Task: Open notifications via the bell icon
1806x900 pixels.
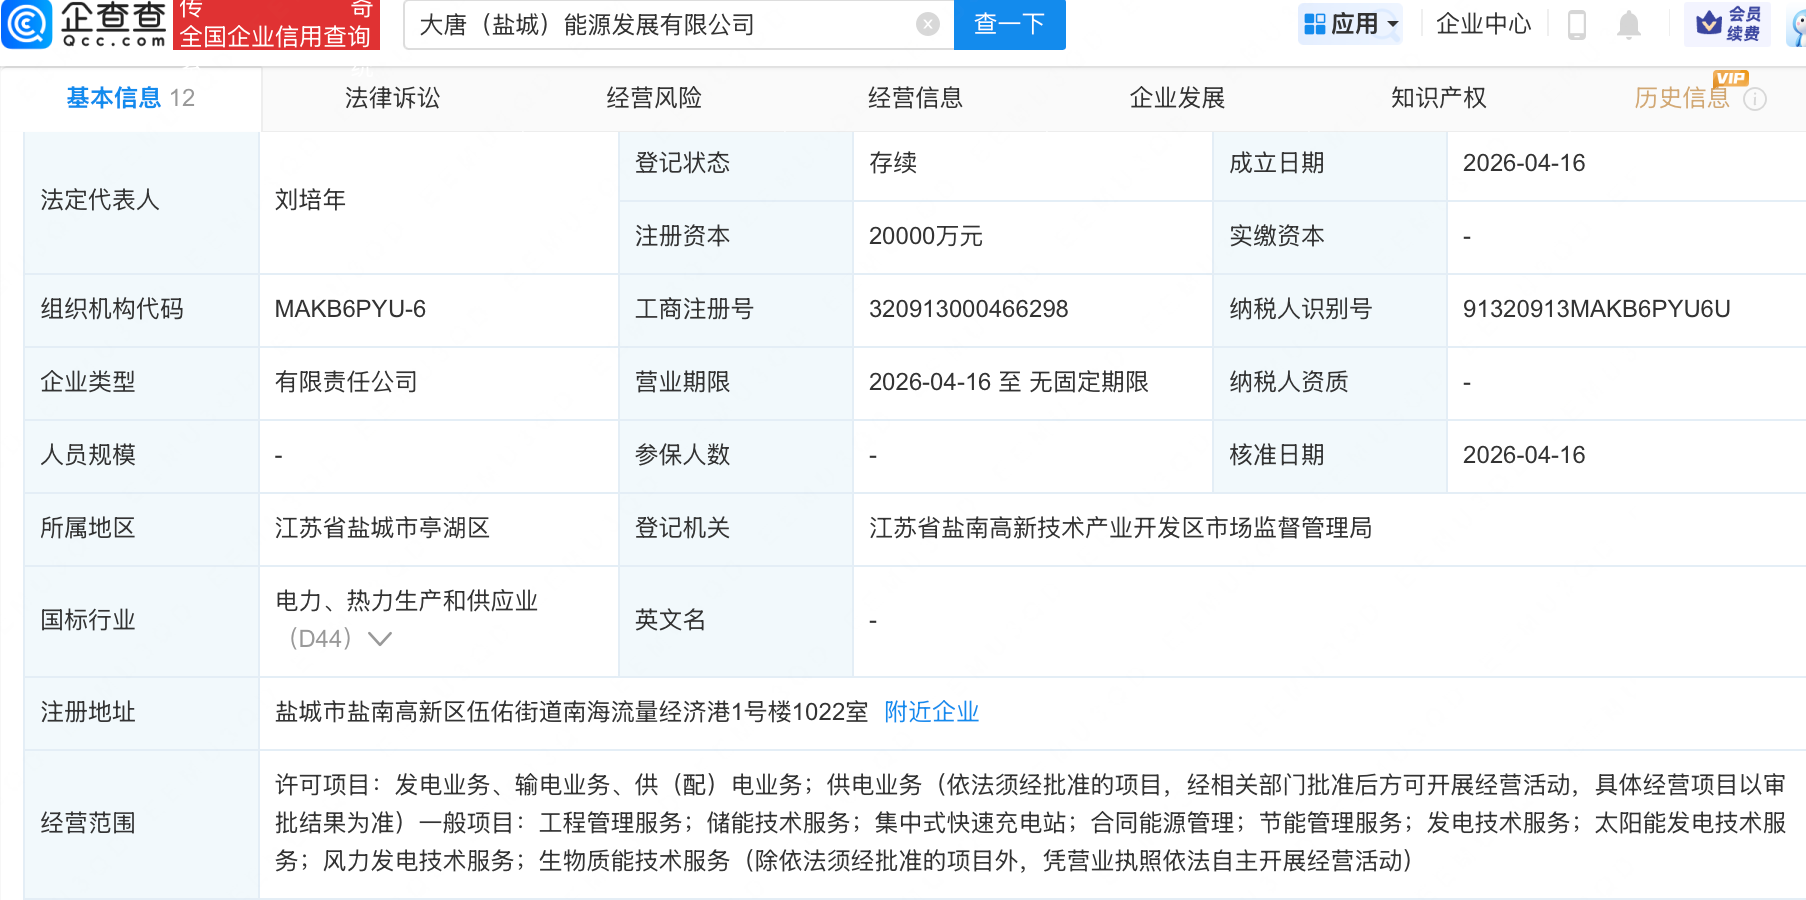Action: click(x=1628, y=24)
